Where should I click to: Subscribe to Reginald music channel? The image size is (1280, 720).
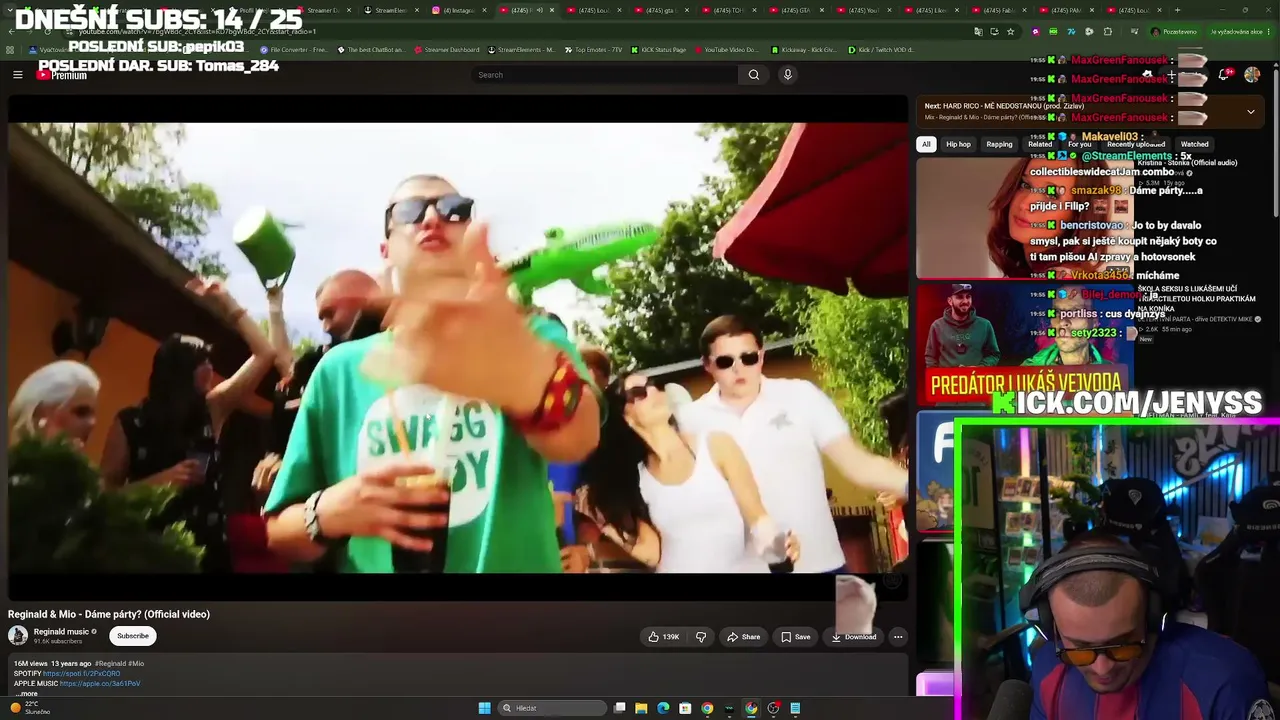click(x=133, y=636)
